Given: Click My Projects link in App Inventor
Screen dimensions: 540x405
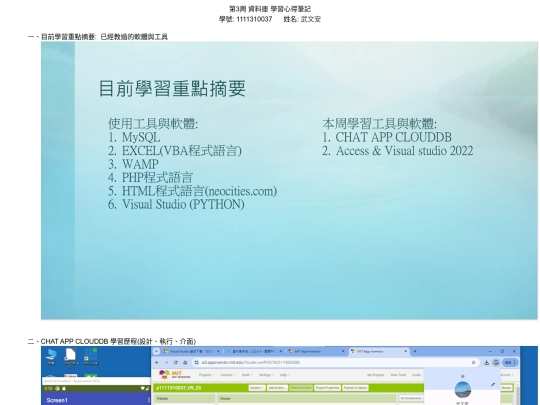Looking at the screenshot, I should [376, 375].
